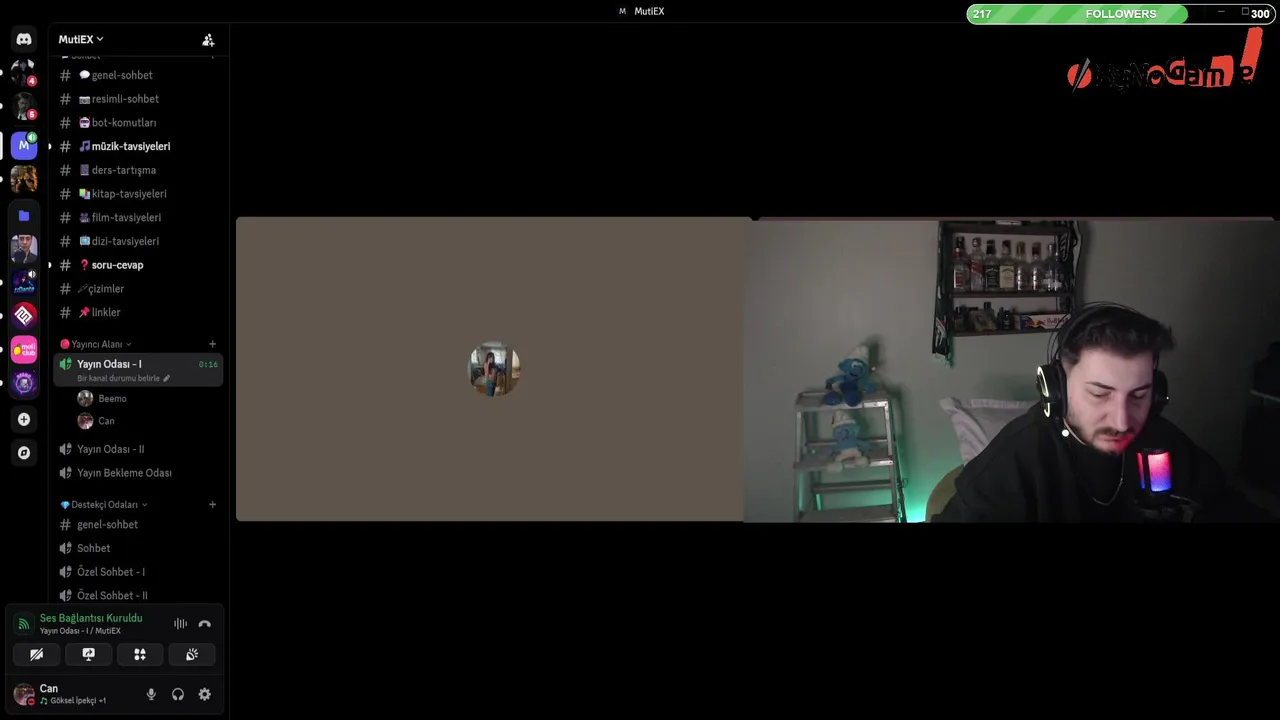Toggle noise suppression waveform icon
The image size is (1280, 720).
click(180, 624)
